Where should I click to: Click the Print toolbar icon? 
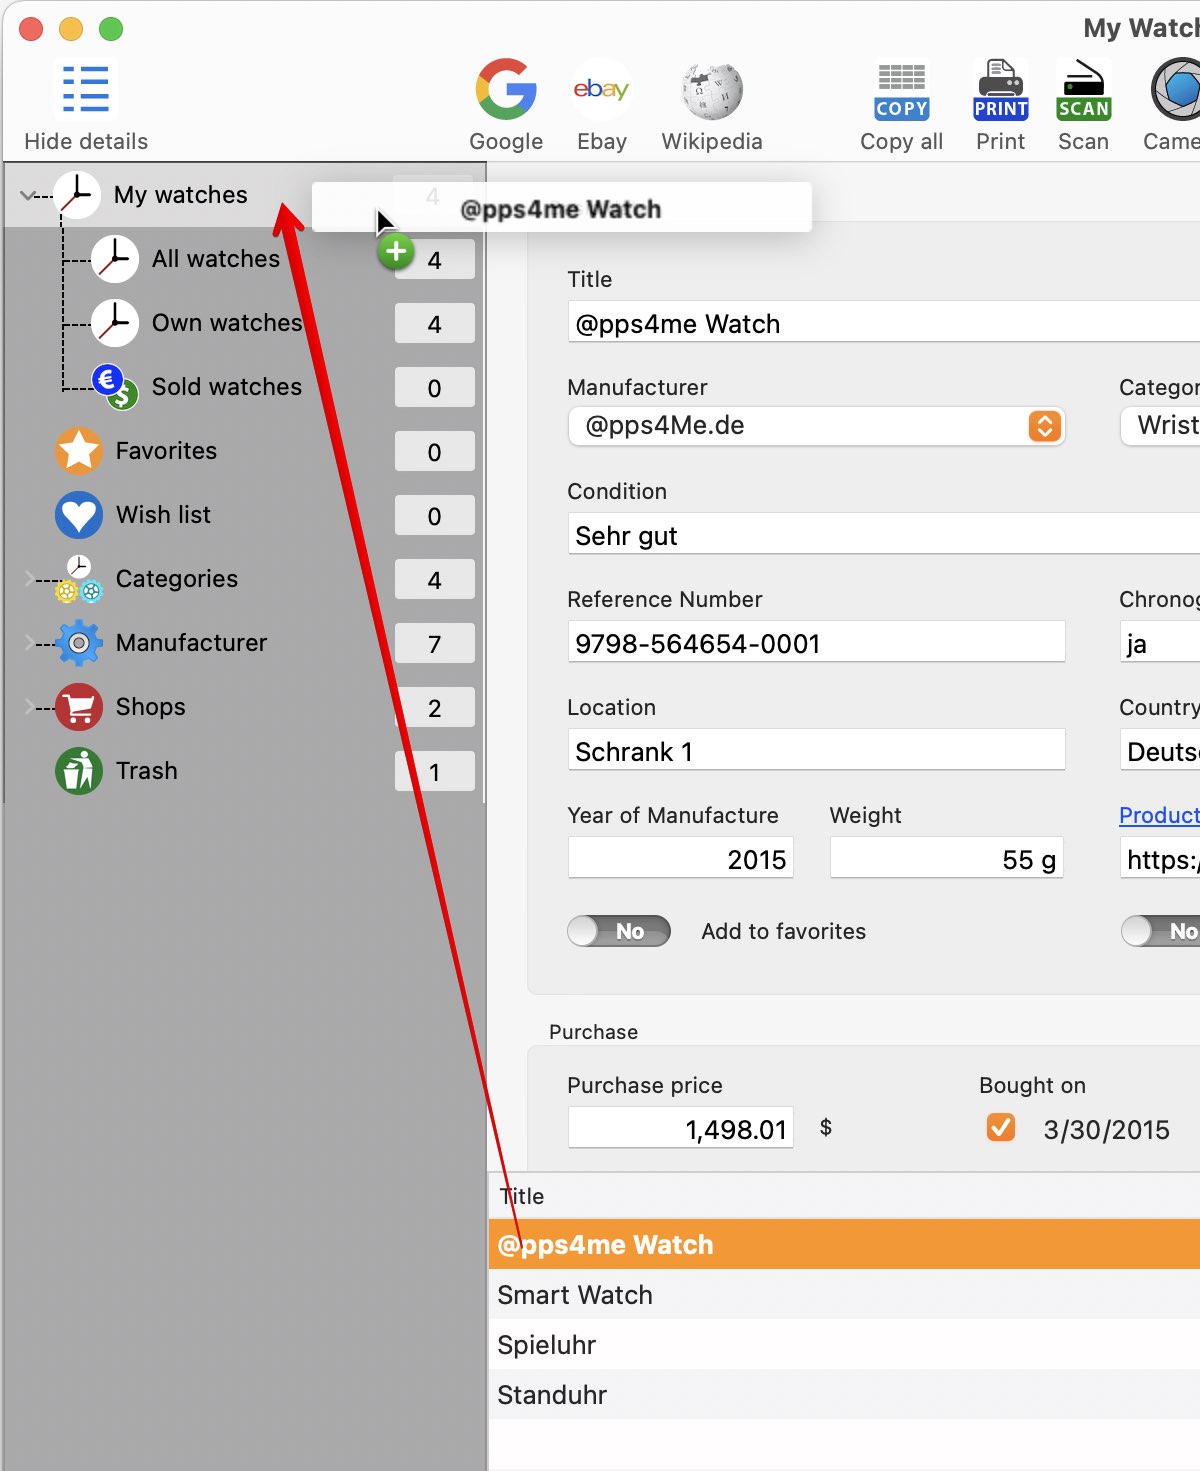[1001, 91]
